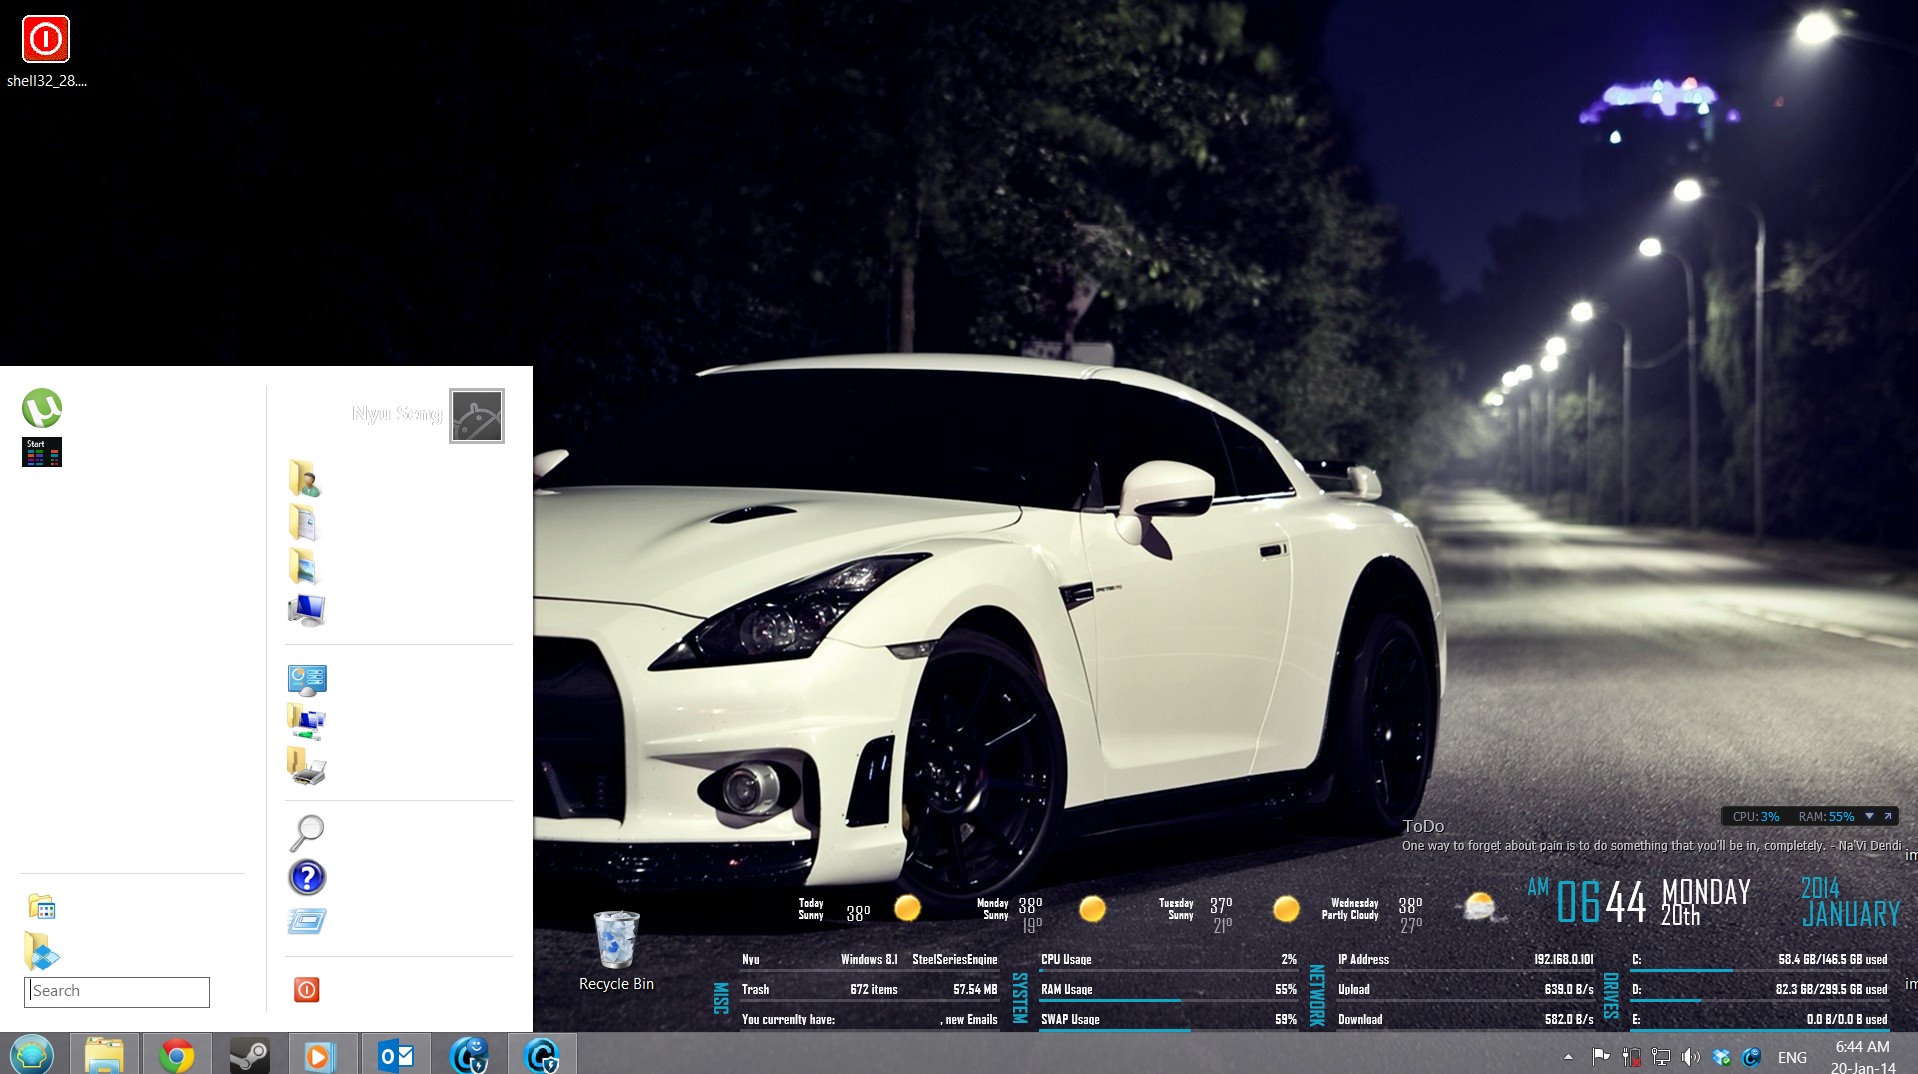Click the Dropbox tray icon
Image resolution: width=1918 pixels, height=1074 pixels.
click(x=1721, y=1057)
